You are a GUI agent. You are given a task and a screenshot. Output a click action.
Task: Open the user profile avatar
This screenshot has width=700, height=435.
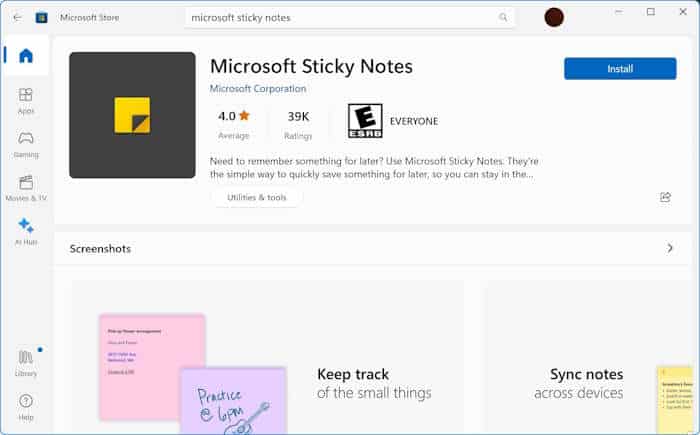pos(554,17)
